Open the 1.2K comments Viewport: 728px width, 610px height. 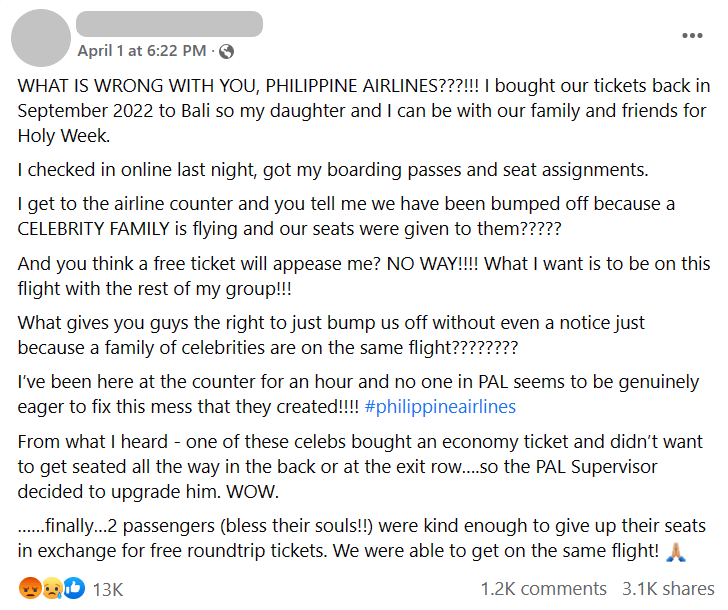[544, 589]
